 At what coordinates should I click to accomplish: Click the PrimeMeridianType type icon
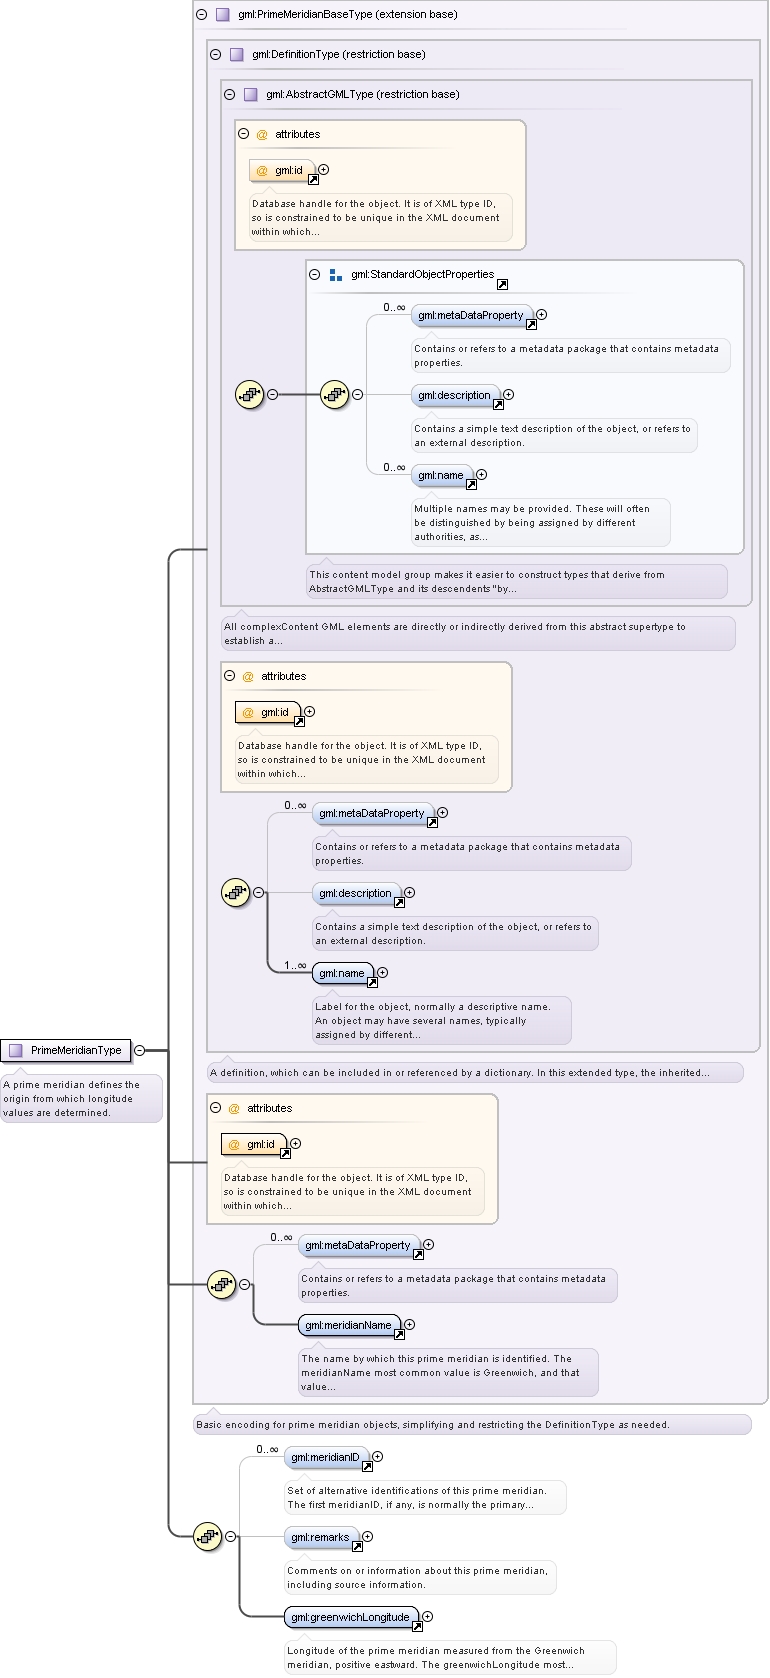point(15,1050)
